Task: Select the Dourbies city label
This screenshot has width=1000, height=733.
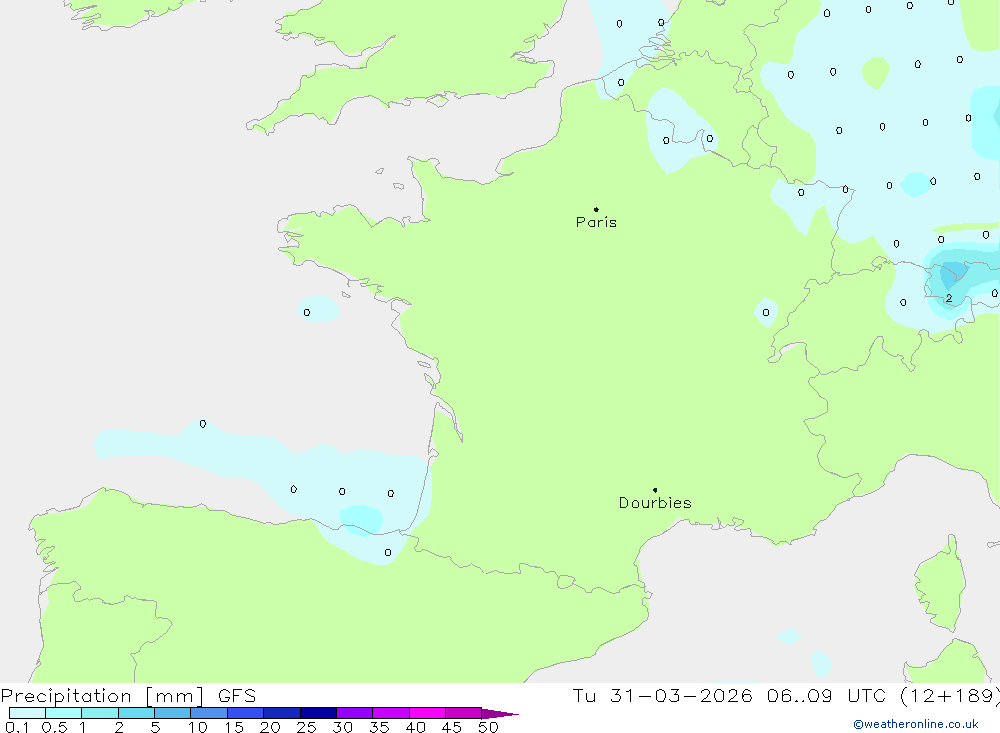Action: 655,503
